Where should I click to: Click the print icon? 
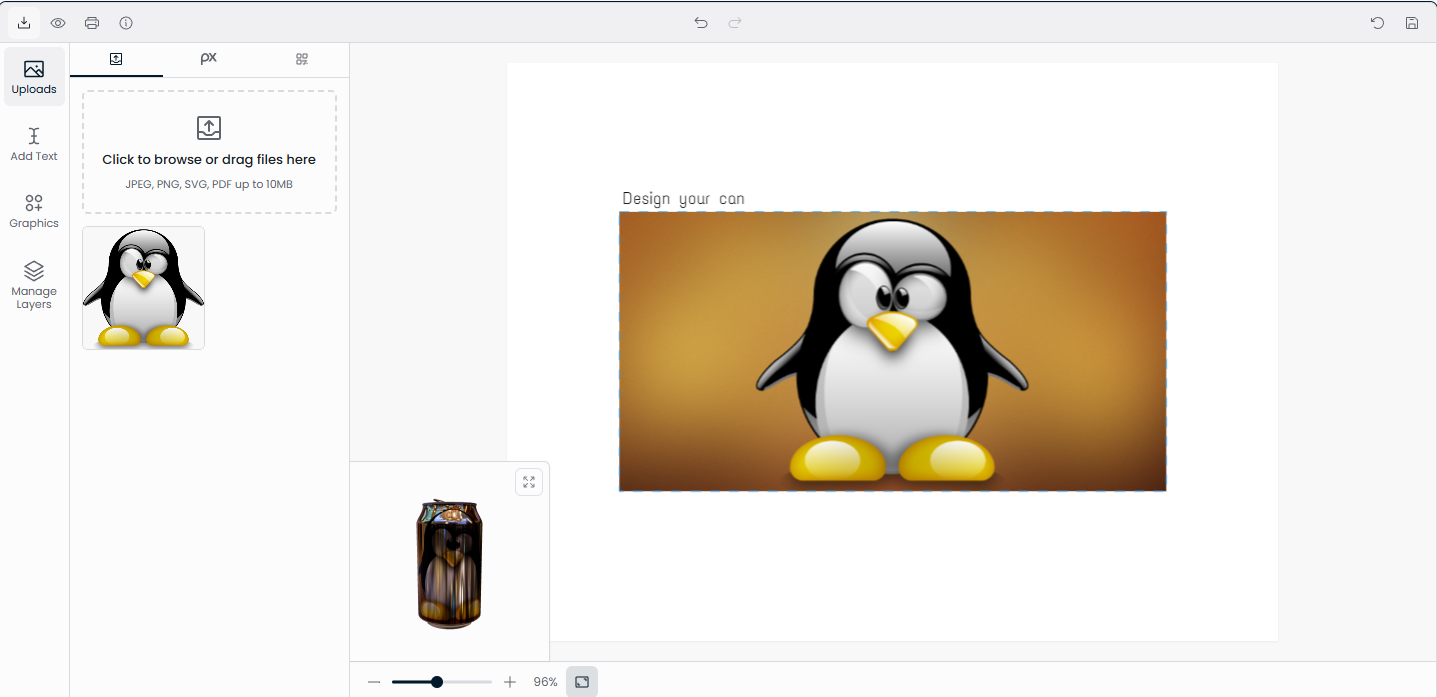point(92,22)
